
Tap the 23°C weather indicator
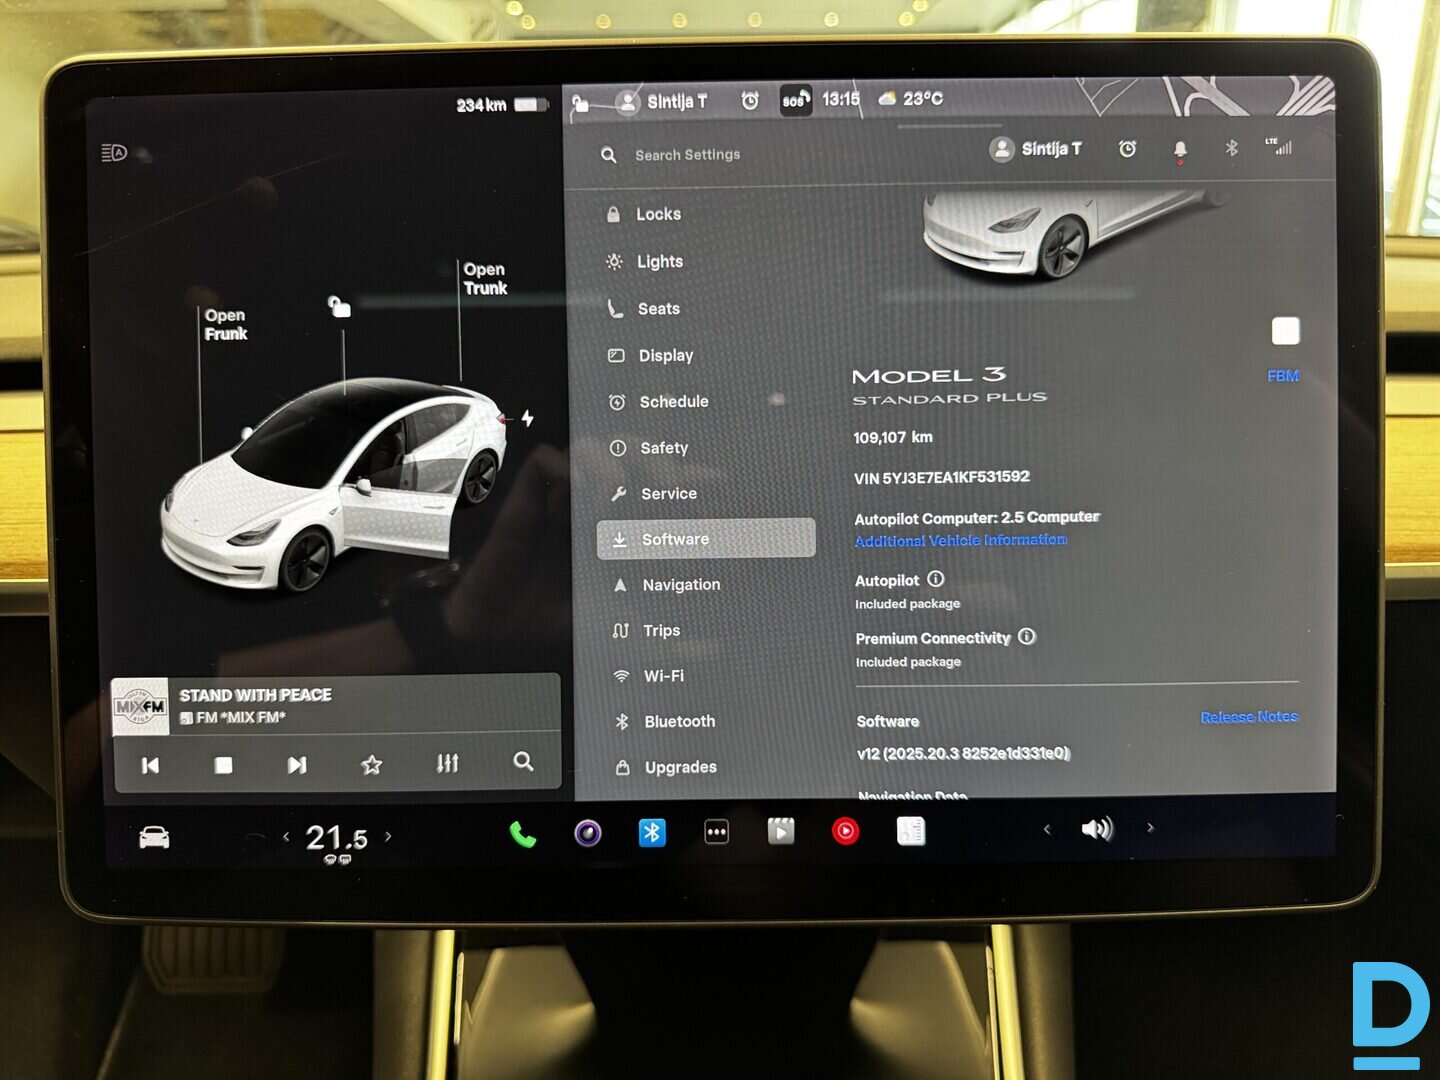[910, 99]
